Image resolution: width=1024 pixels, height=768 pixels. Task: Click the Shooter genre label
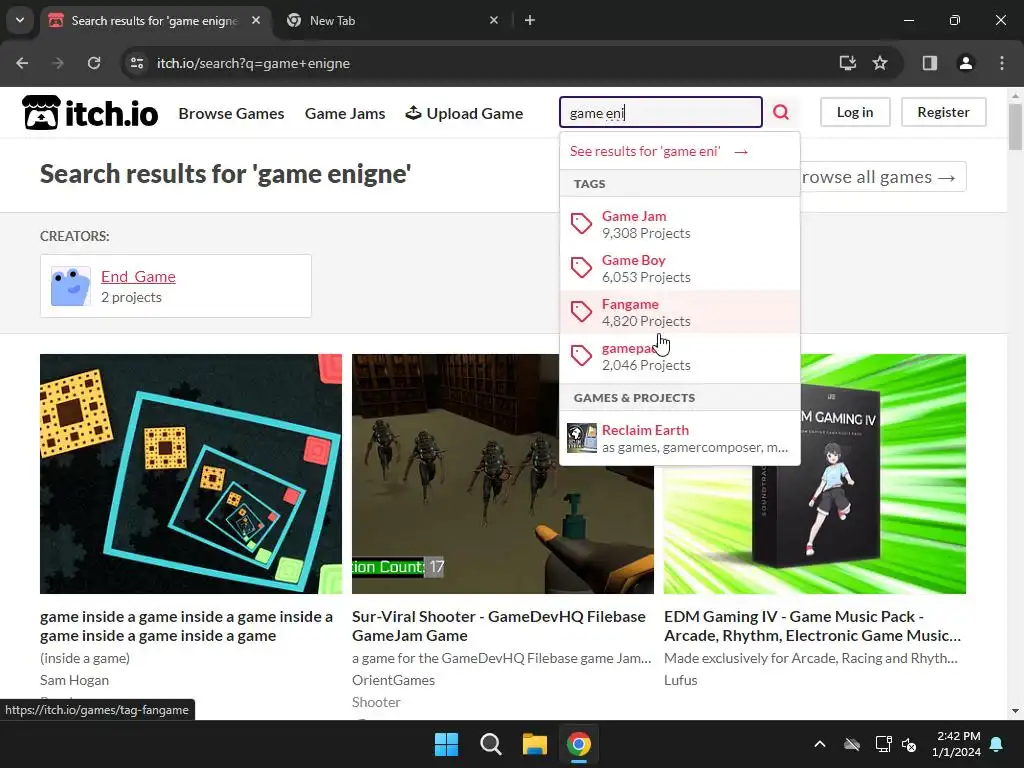[376, 702]
